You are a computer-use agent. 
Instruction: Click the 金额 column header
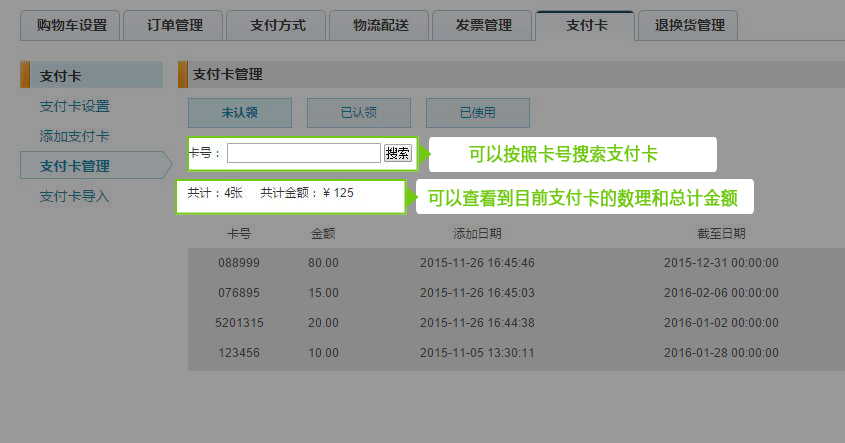click(x=323, y=233)
